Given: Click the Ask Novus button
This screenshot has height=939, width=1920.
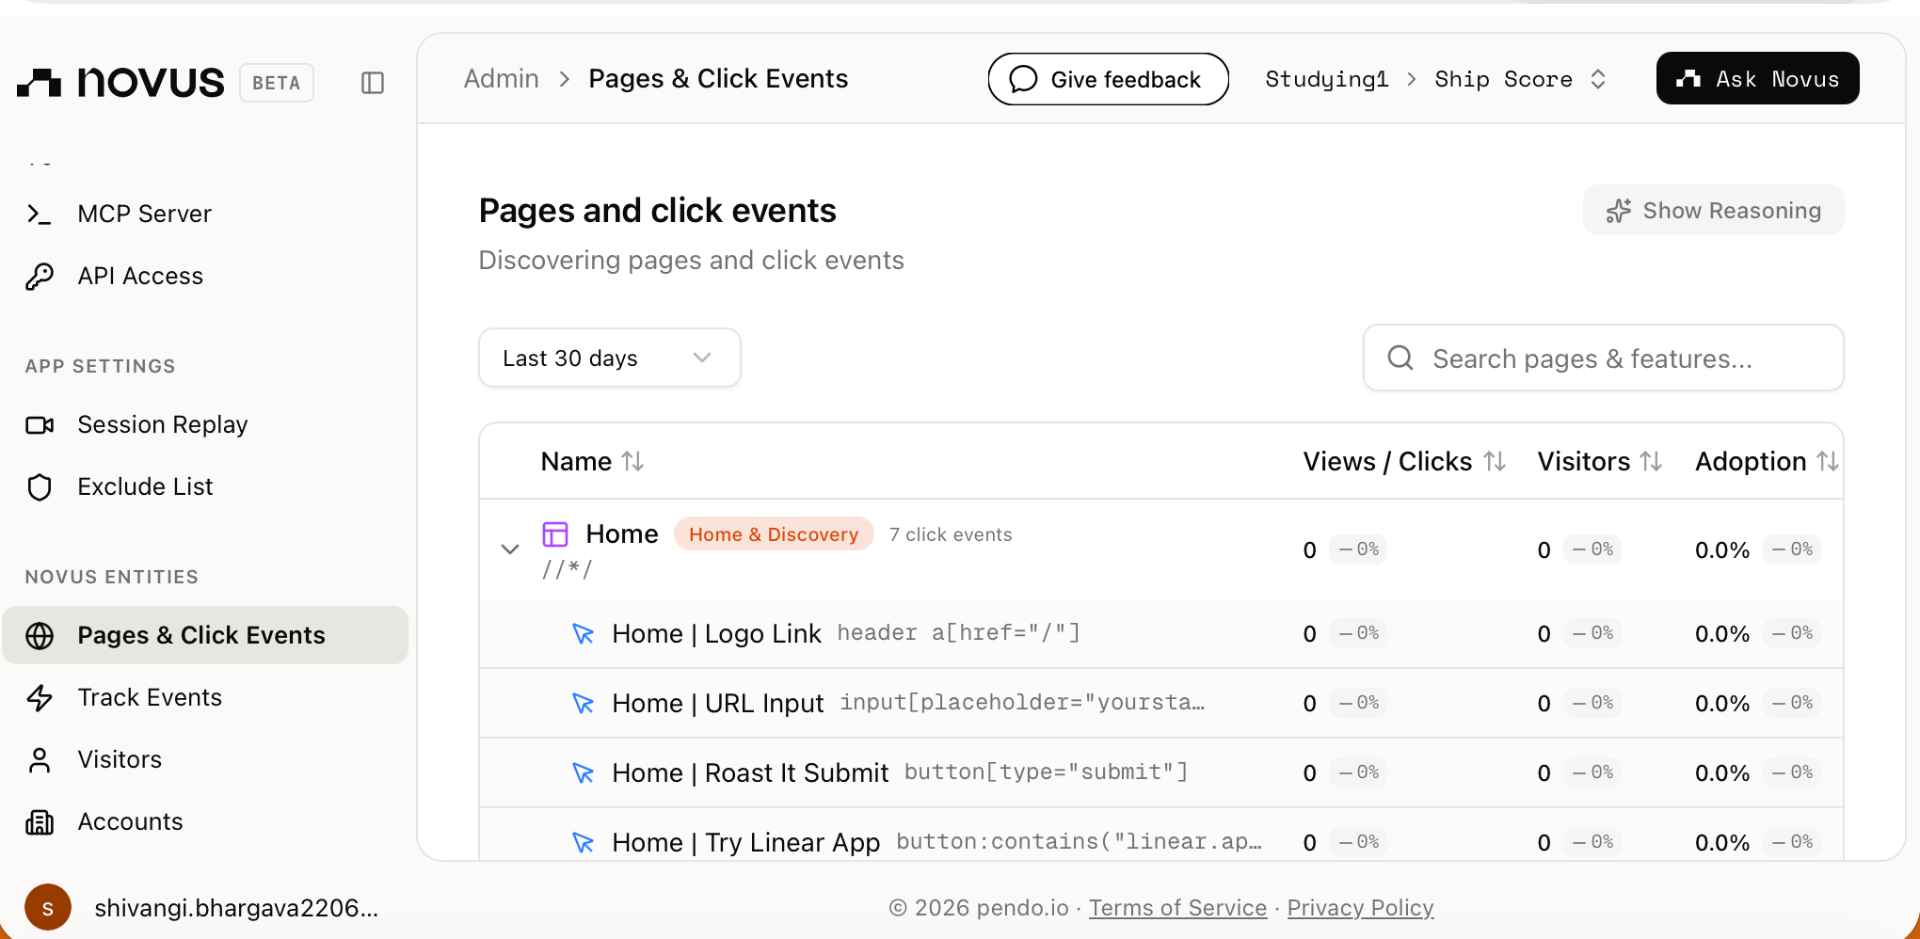Looking at the screenshot, I should click(1757, 78).
